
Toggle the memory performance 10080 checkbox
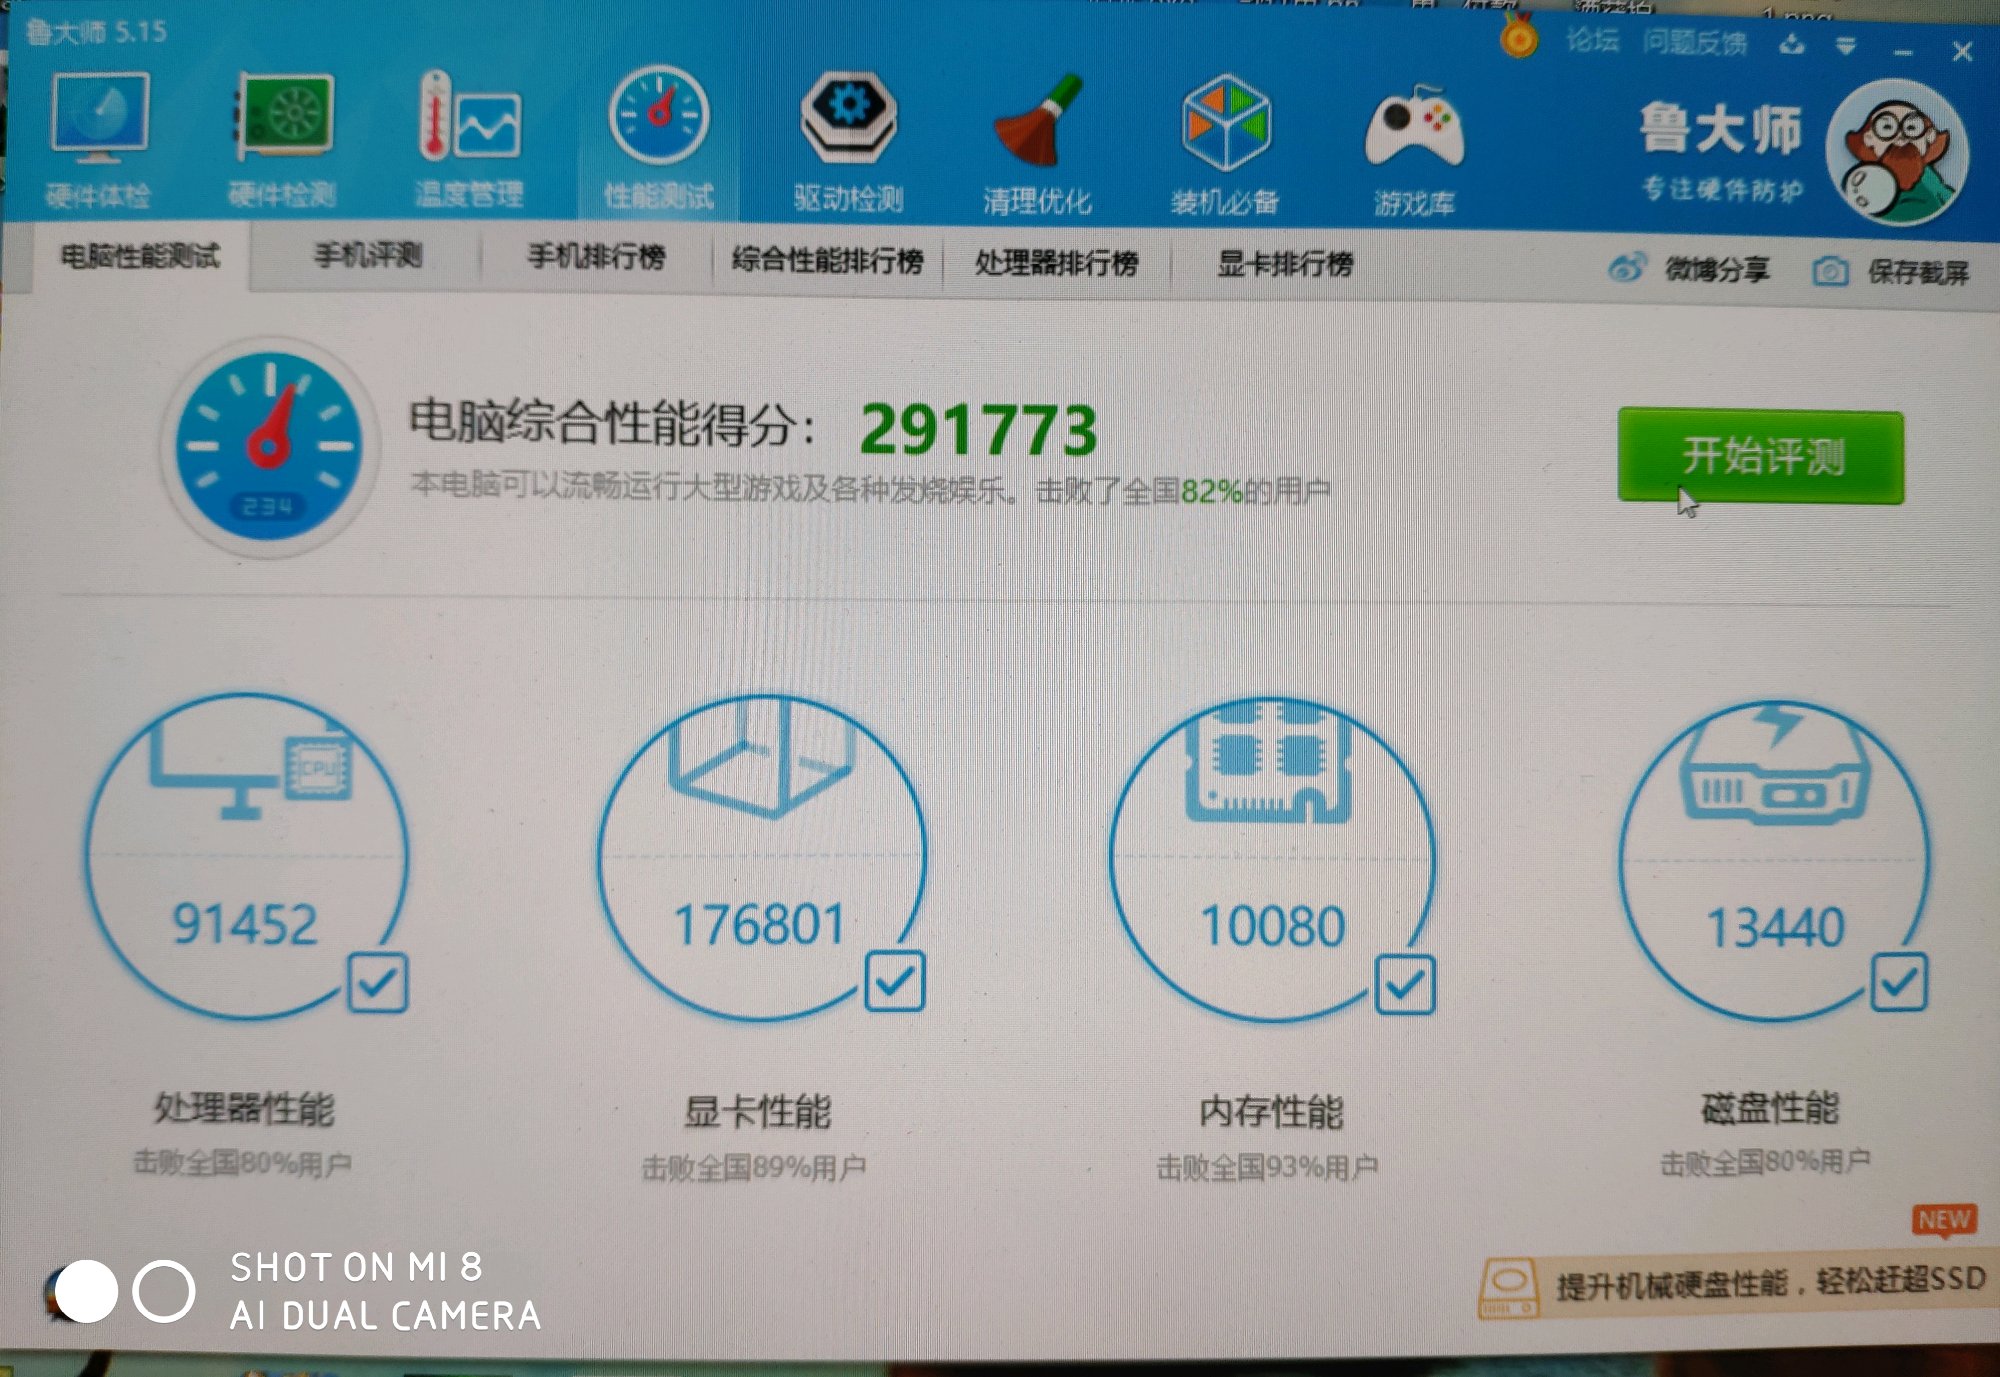click(x=1405, y=984)
